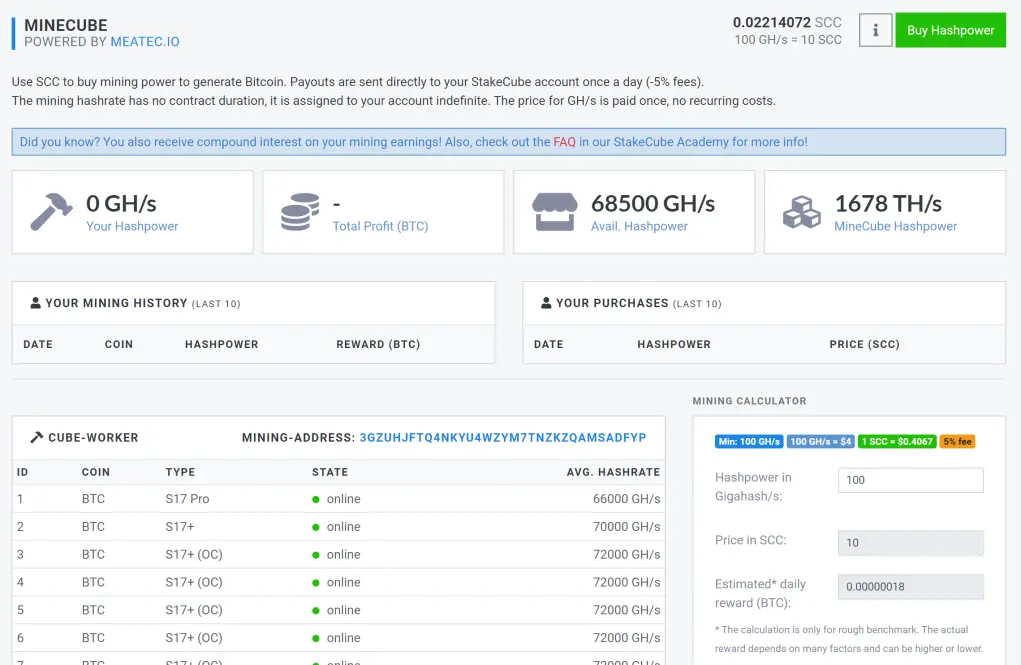Viewport: 1021px width, 665px height.
Task: Click the user icon beside Your Purchases
Action: 546,303
